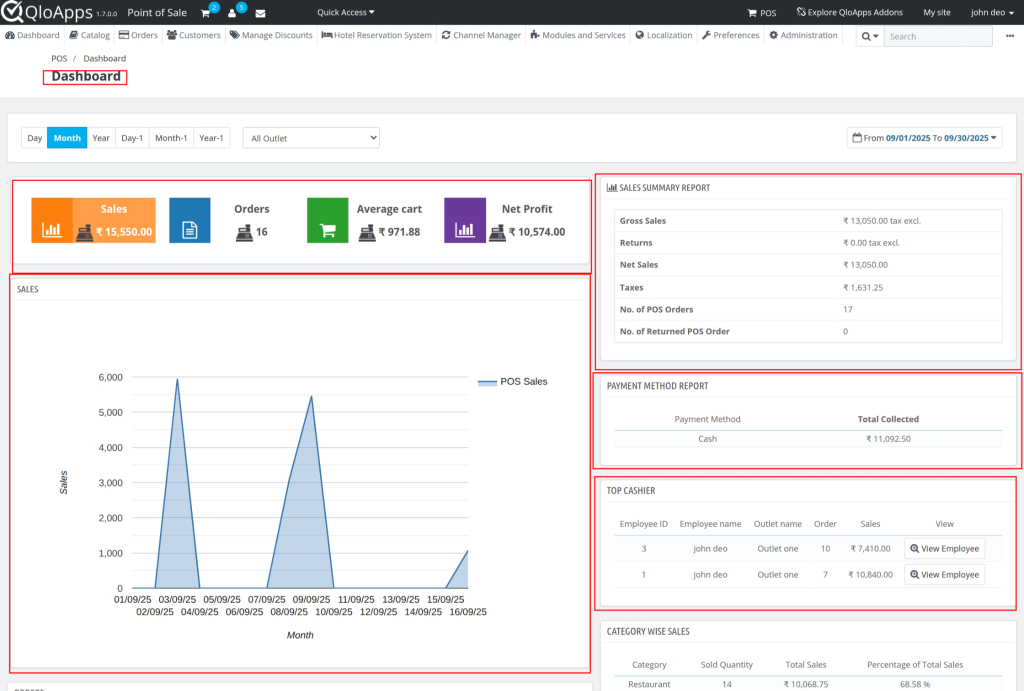Open the Customers menu
1024x691 pixels.
[x=194, y=35]
